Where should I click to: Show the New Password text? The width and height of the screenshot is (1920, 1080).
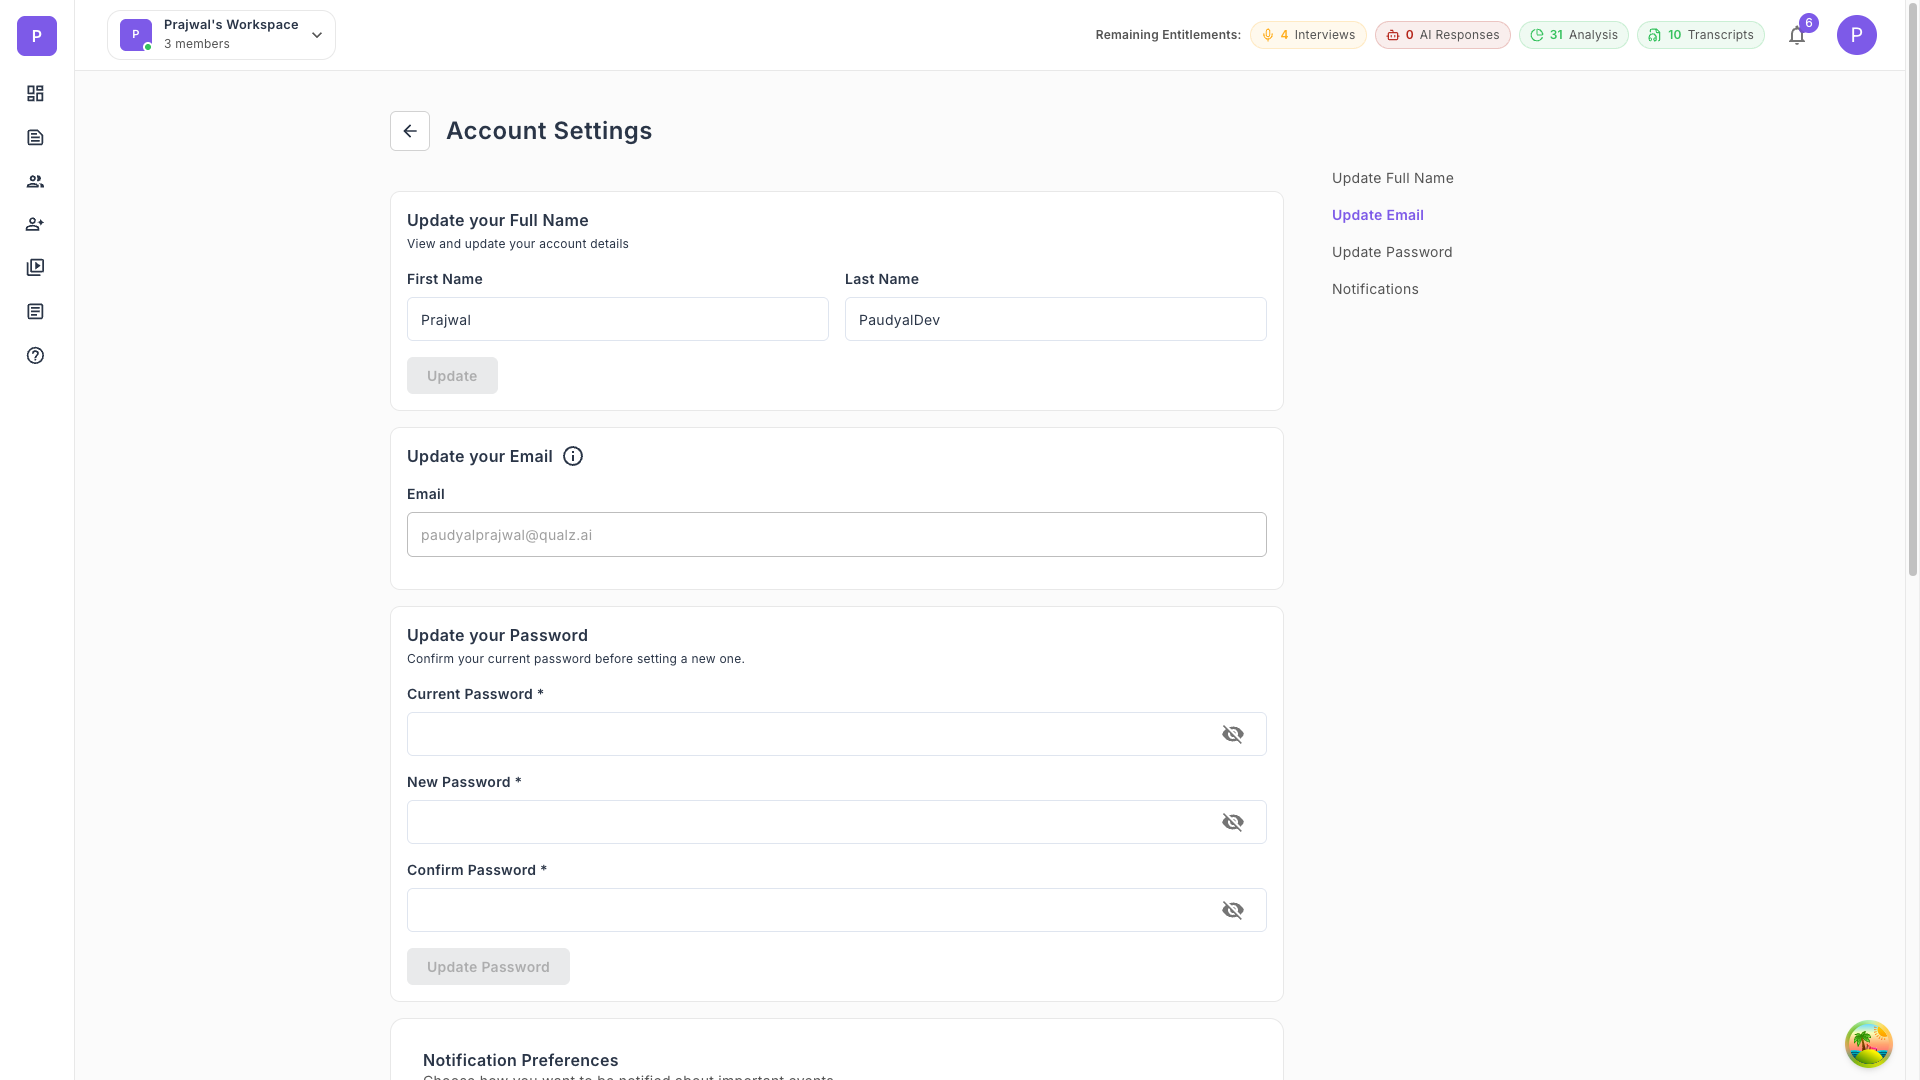(x=1232, y=821)
